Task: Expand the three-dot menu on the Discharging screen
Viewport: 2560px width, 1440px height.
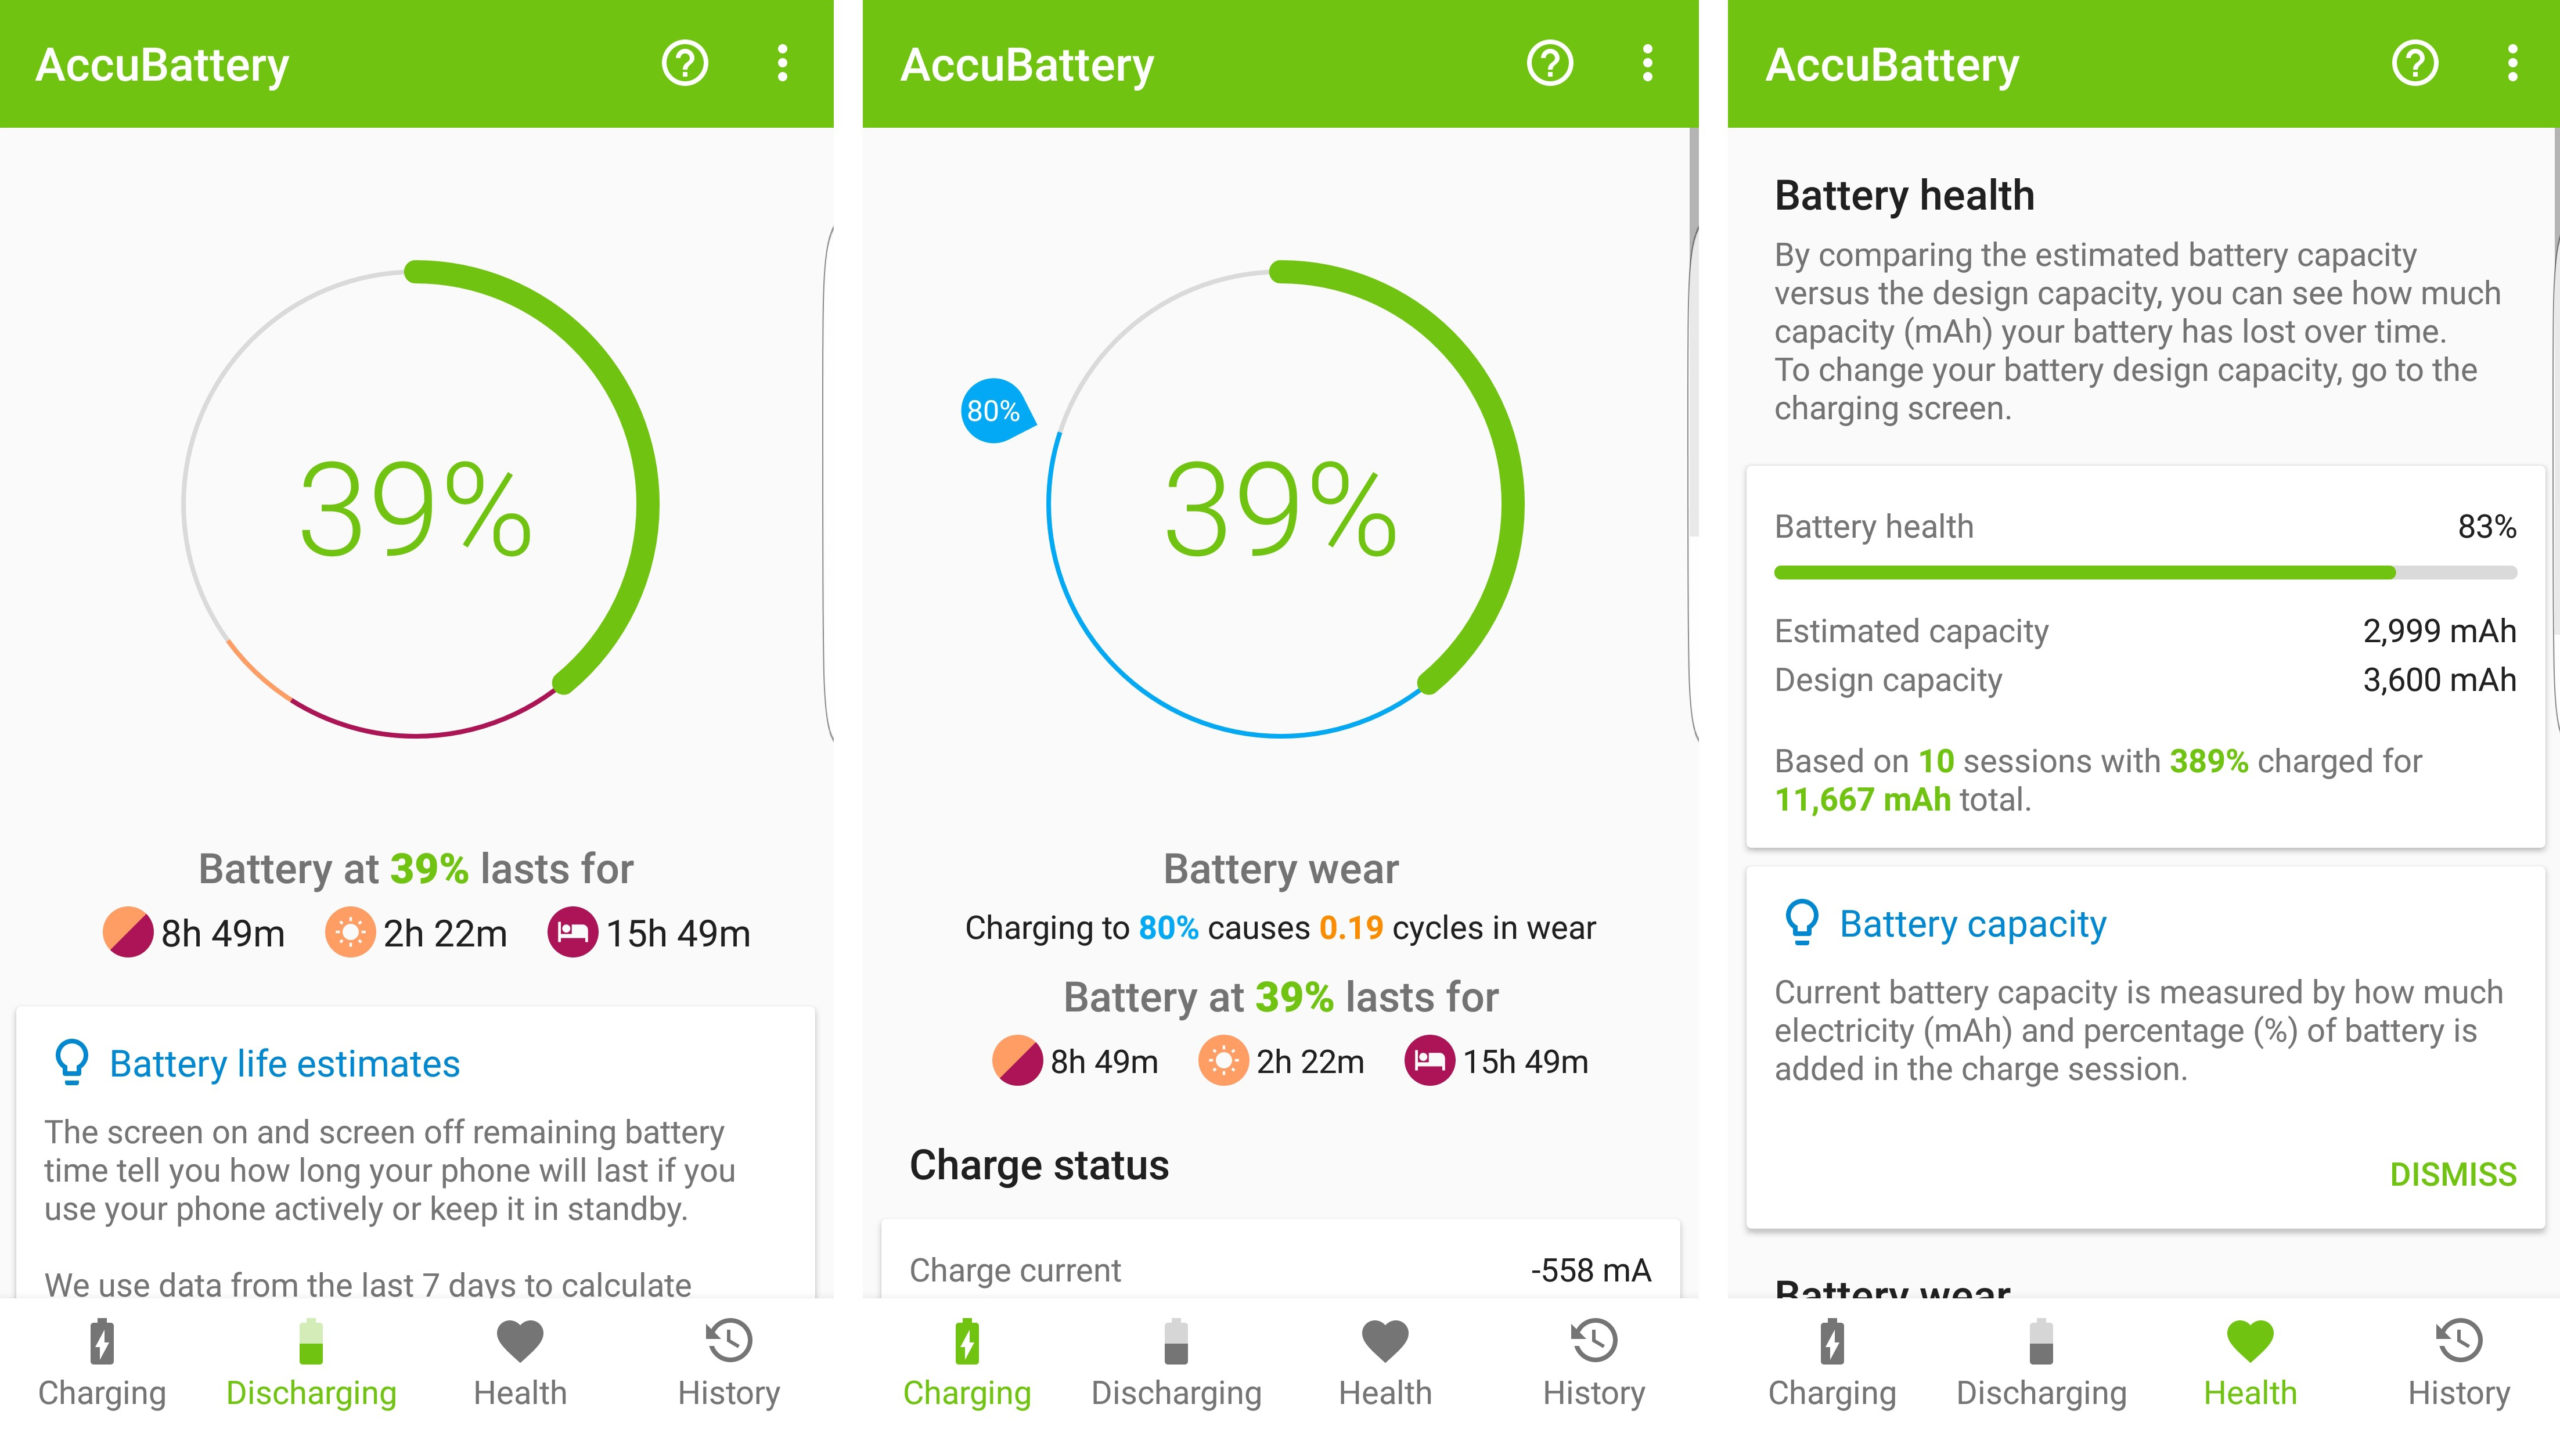Action: point(782,64)
